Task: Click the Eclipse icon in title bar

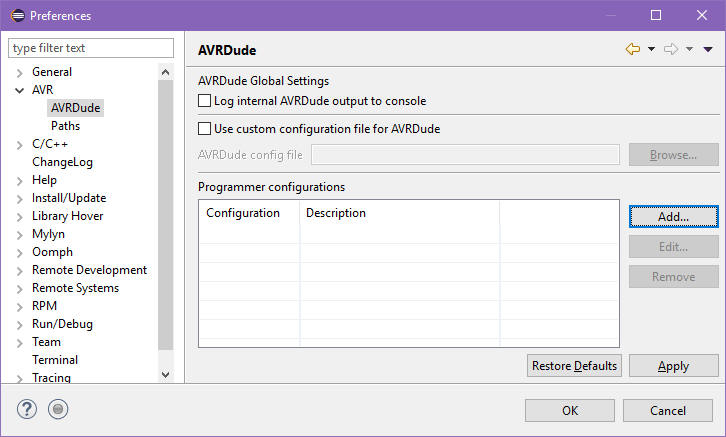Action: [x=16, y=15]
